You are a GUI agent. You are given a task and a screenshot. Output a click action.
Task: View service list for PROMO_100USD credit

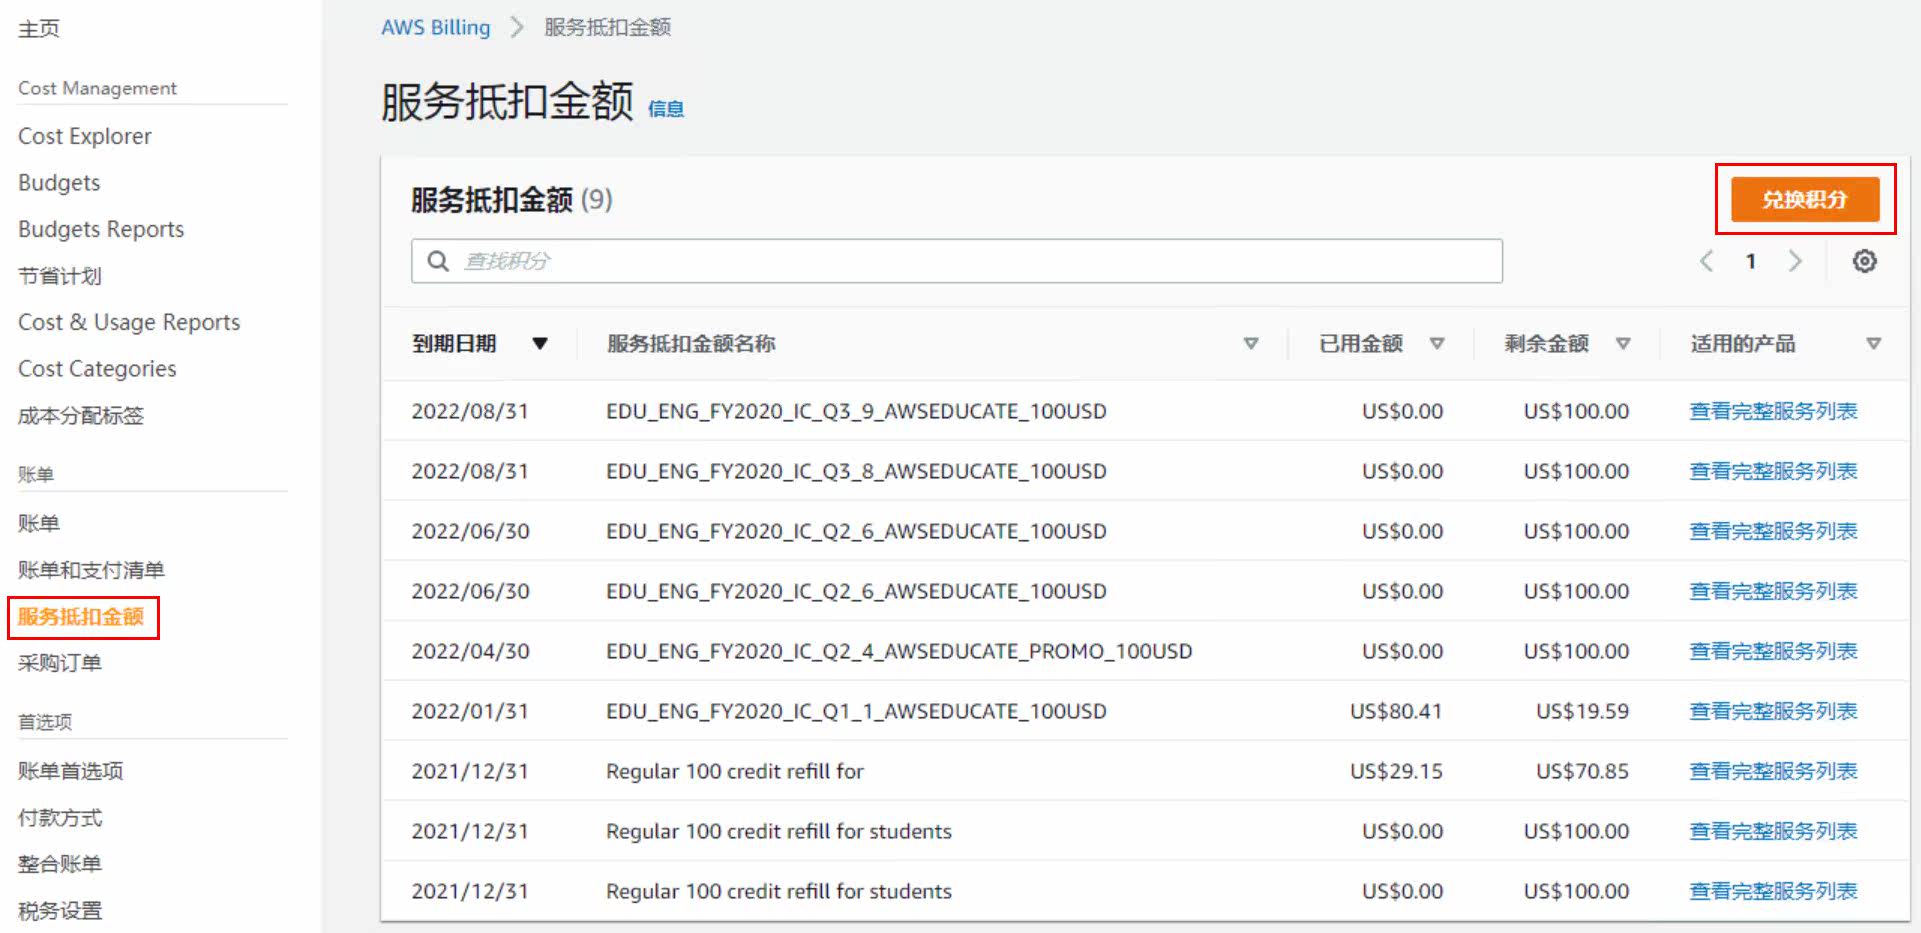pyautogui.click(x=1773, y=651)
